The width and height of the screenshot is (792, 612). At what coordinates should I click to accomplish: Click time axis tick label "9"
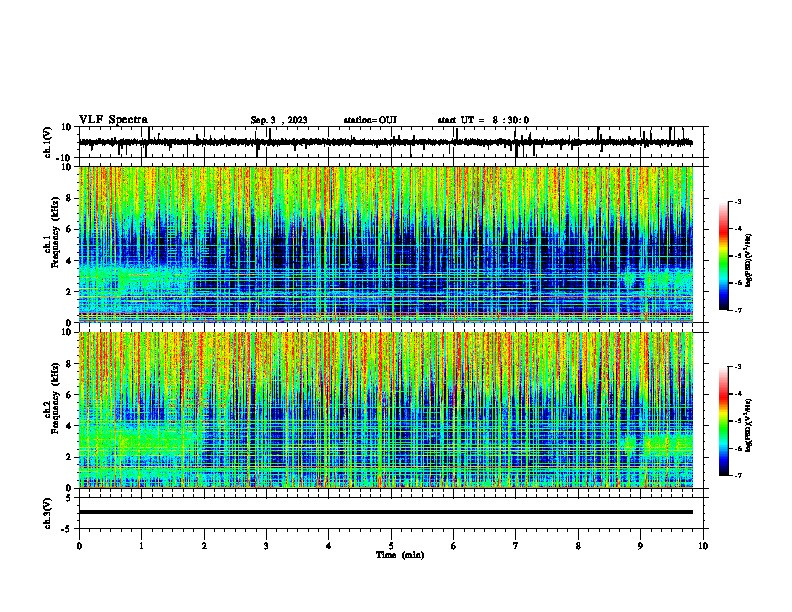click(x=640, y=546)
